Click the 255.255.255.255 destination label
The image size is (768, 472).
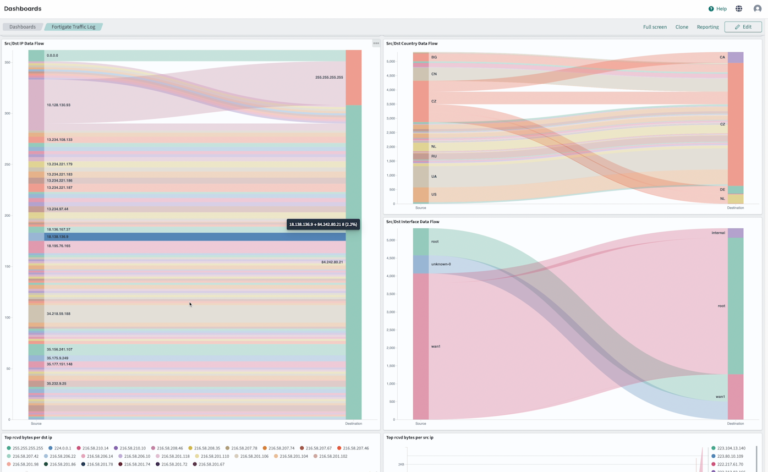(329, 77)
